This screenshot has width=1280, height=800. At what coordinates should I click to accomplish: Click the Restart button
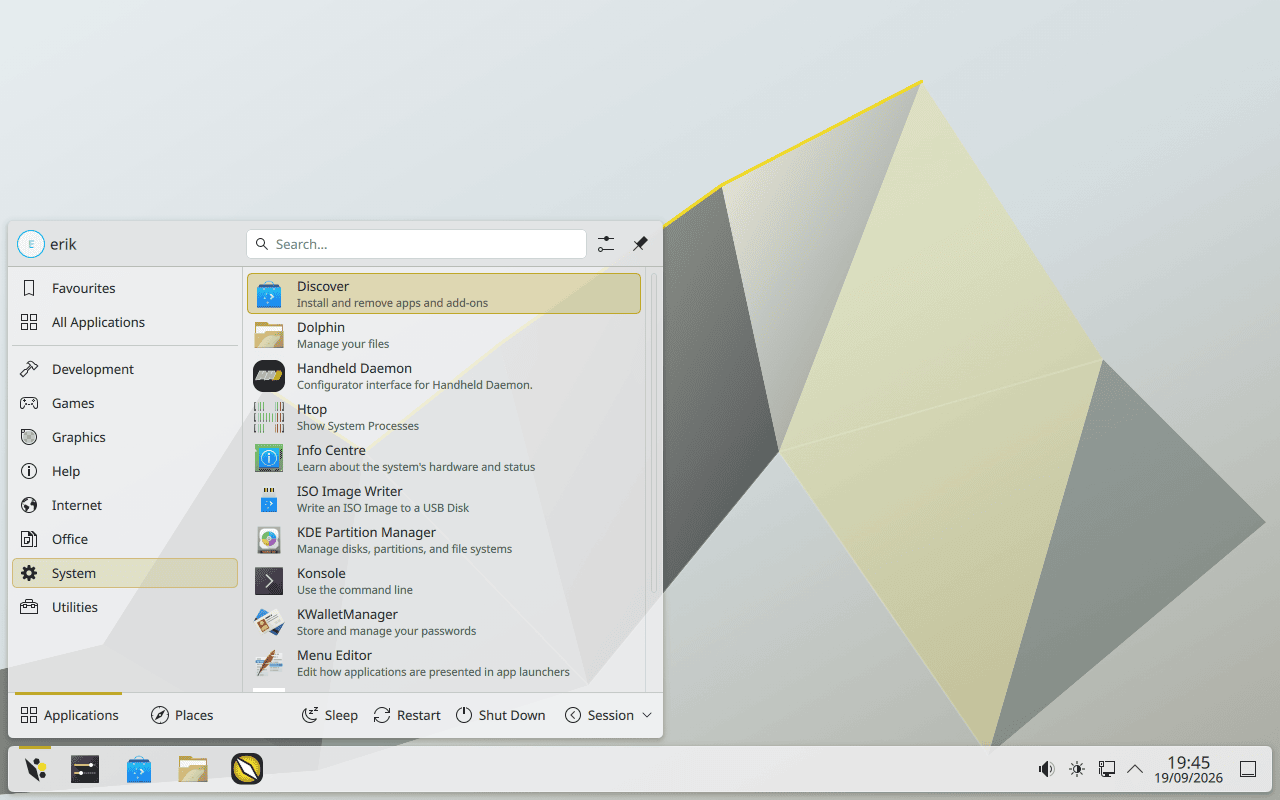pos(407,715)
